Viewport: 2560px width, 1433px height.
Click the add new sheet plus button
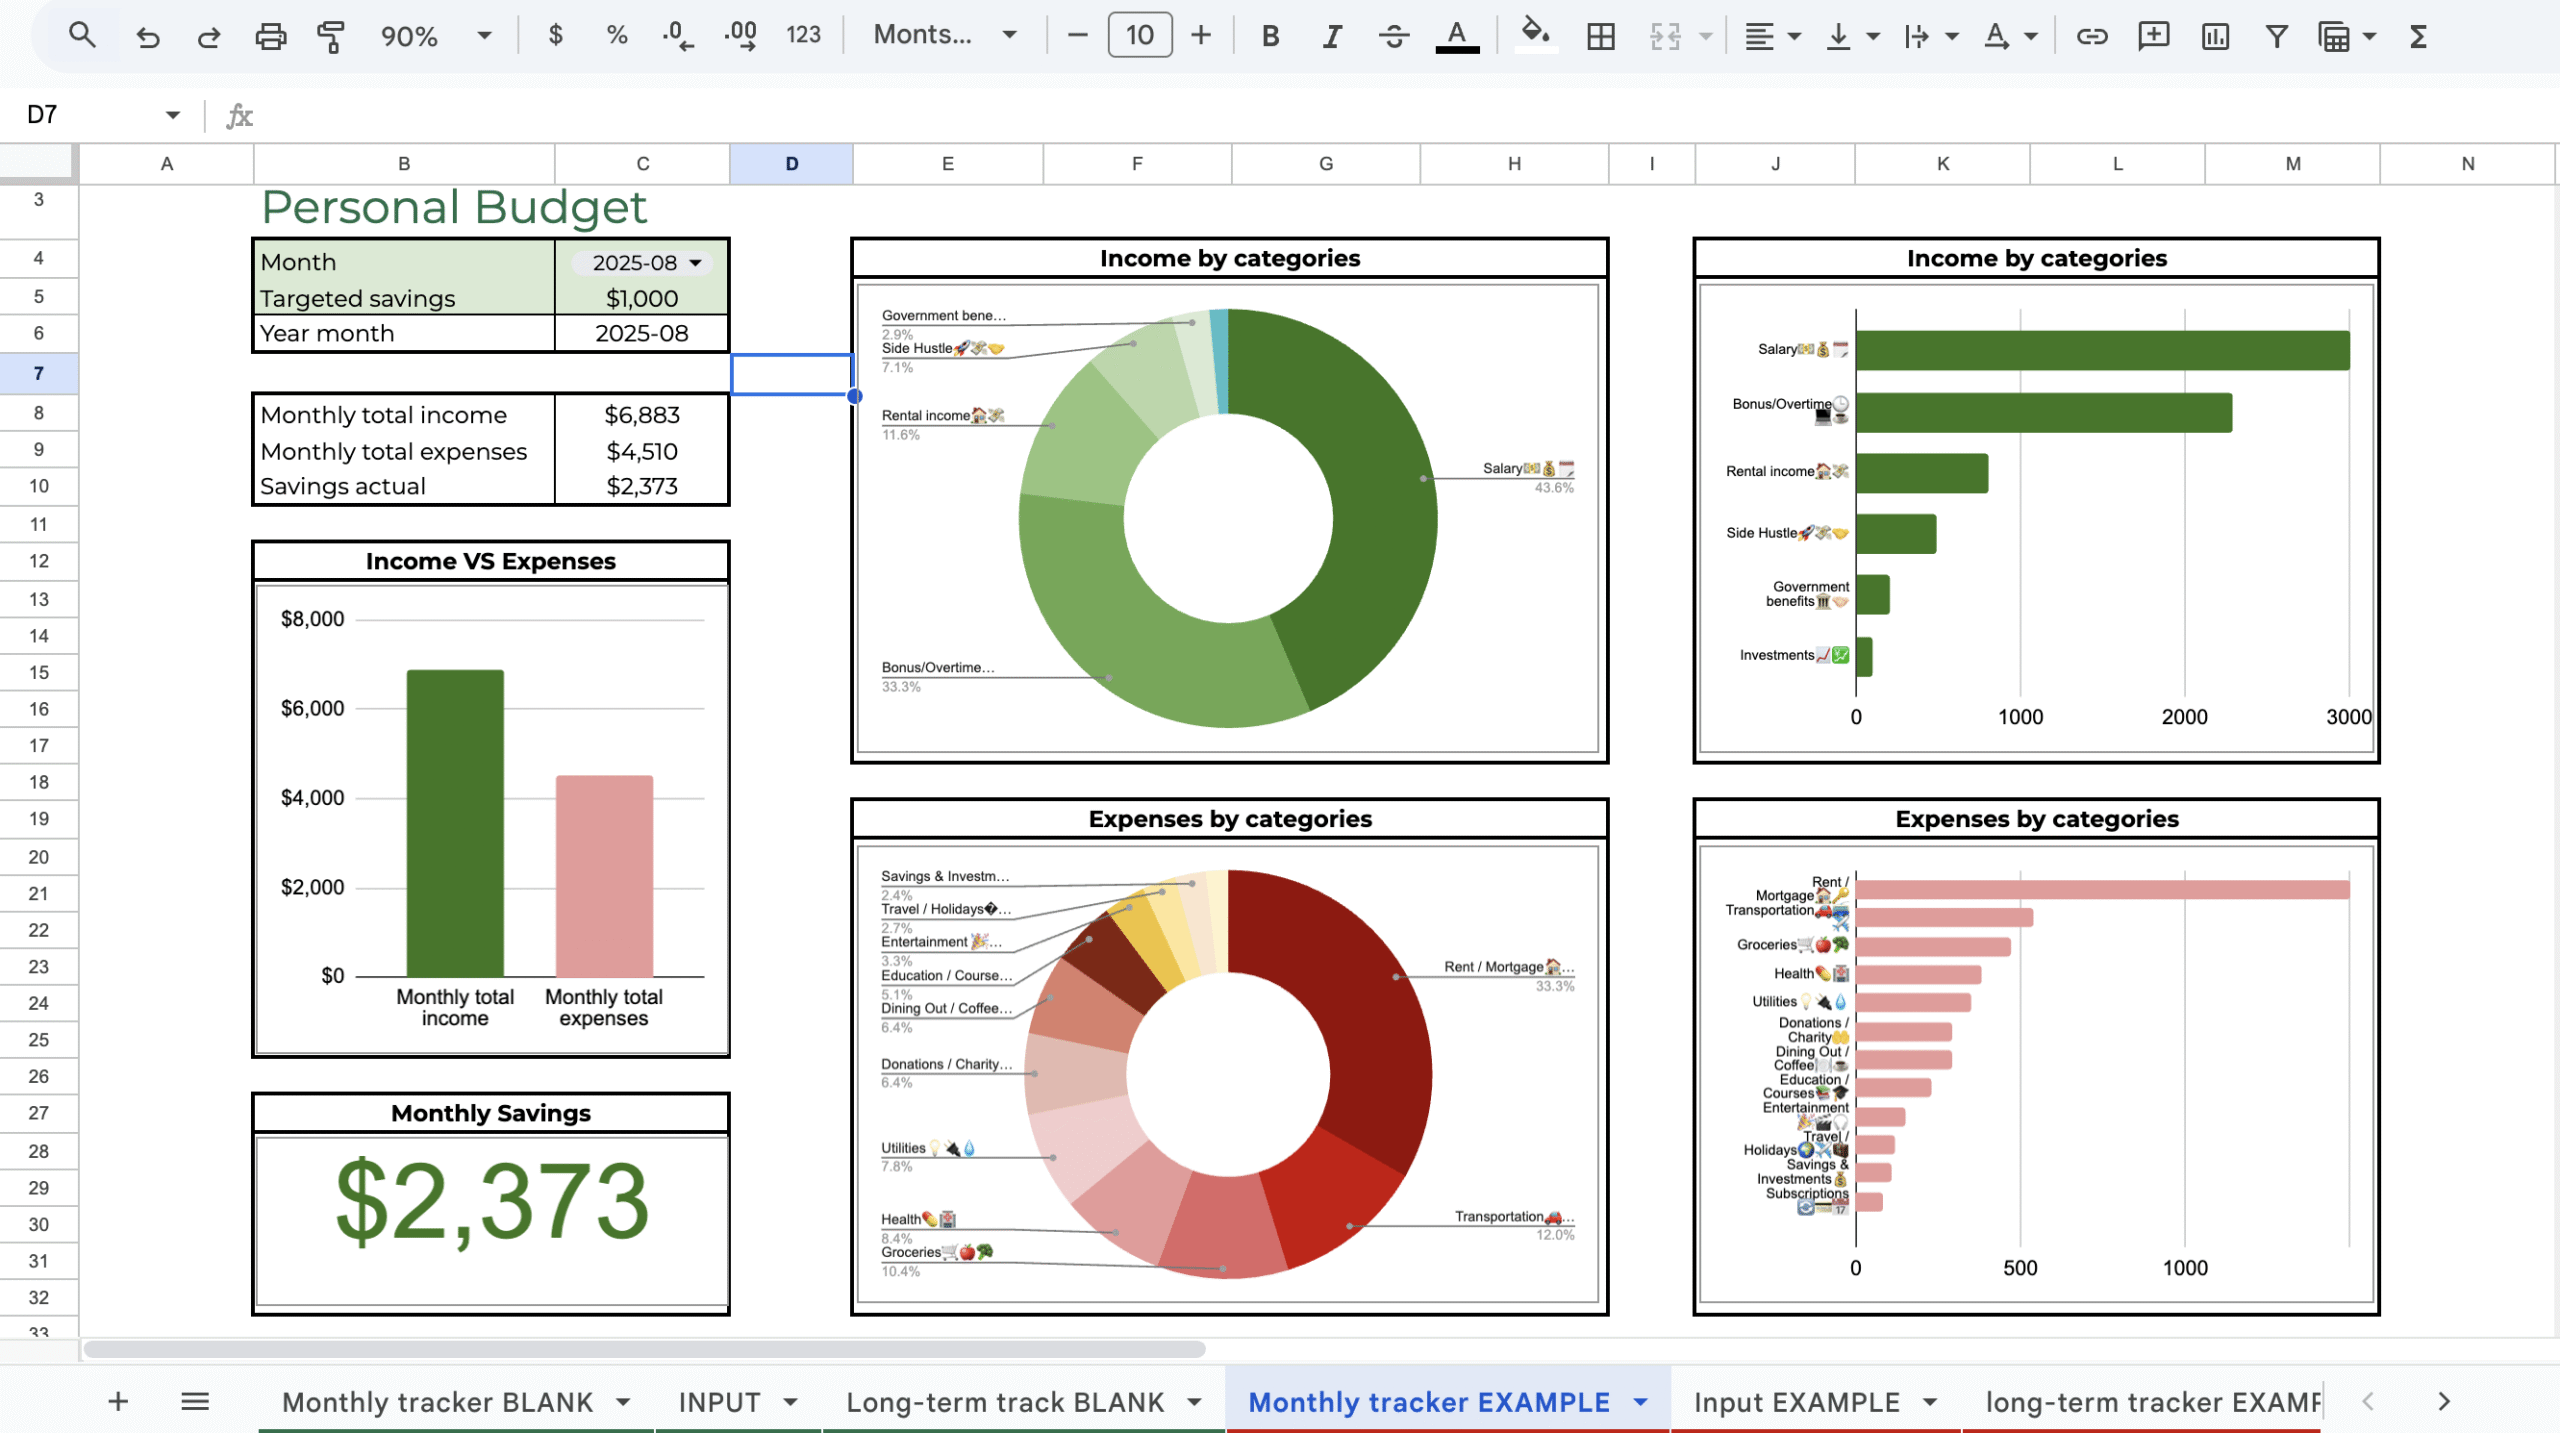(118, 1402)
